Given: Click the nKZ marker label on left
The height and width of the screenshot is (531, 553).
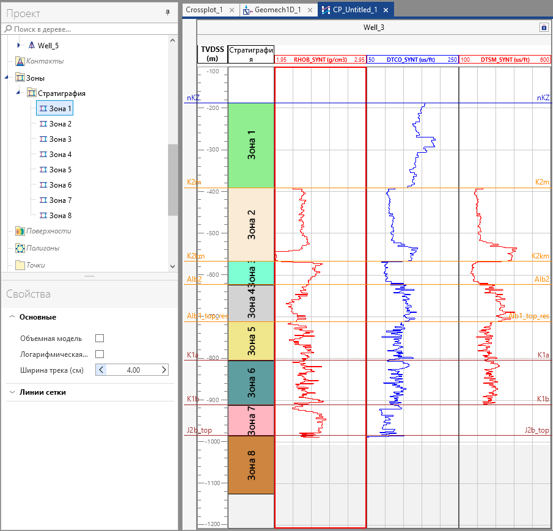Looking at the screenshot, I should (193, 98).
